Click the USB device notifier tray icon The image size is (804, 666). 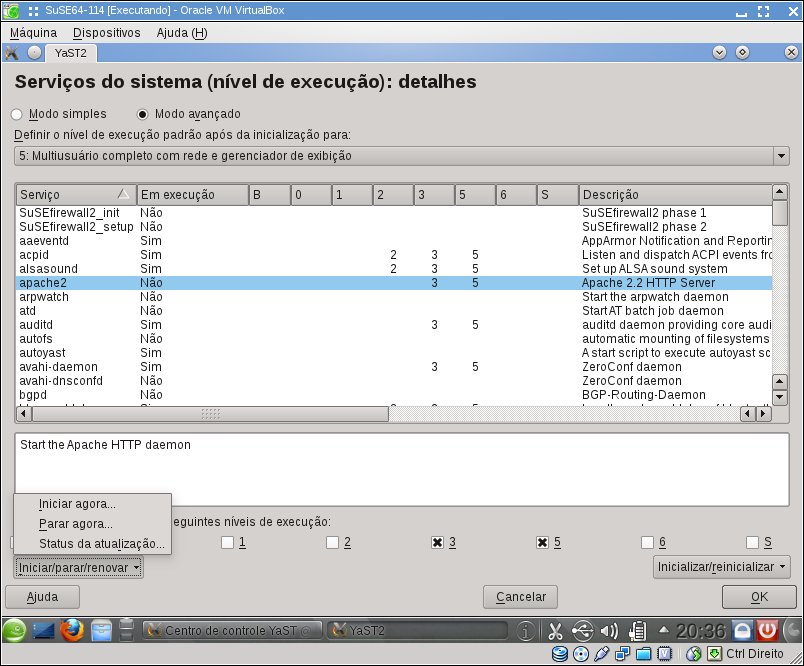coord(582,631)
